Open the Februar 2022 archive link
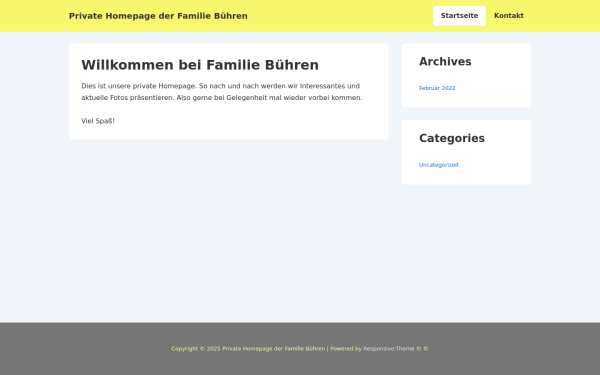Screen dimensions: 600x375 tap(437, 88)
